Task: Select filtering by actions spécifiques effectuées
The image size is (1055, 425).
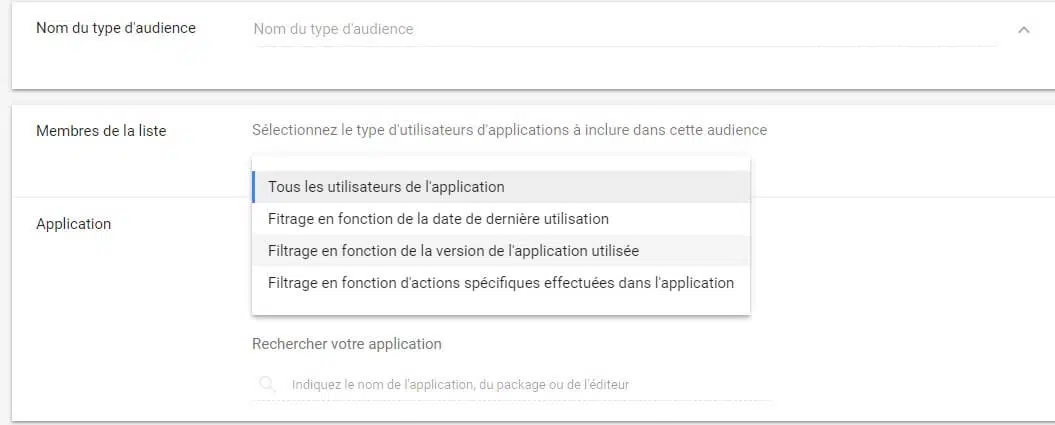Action: tap(500, 282)
